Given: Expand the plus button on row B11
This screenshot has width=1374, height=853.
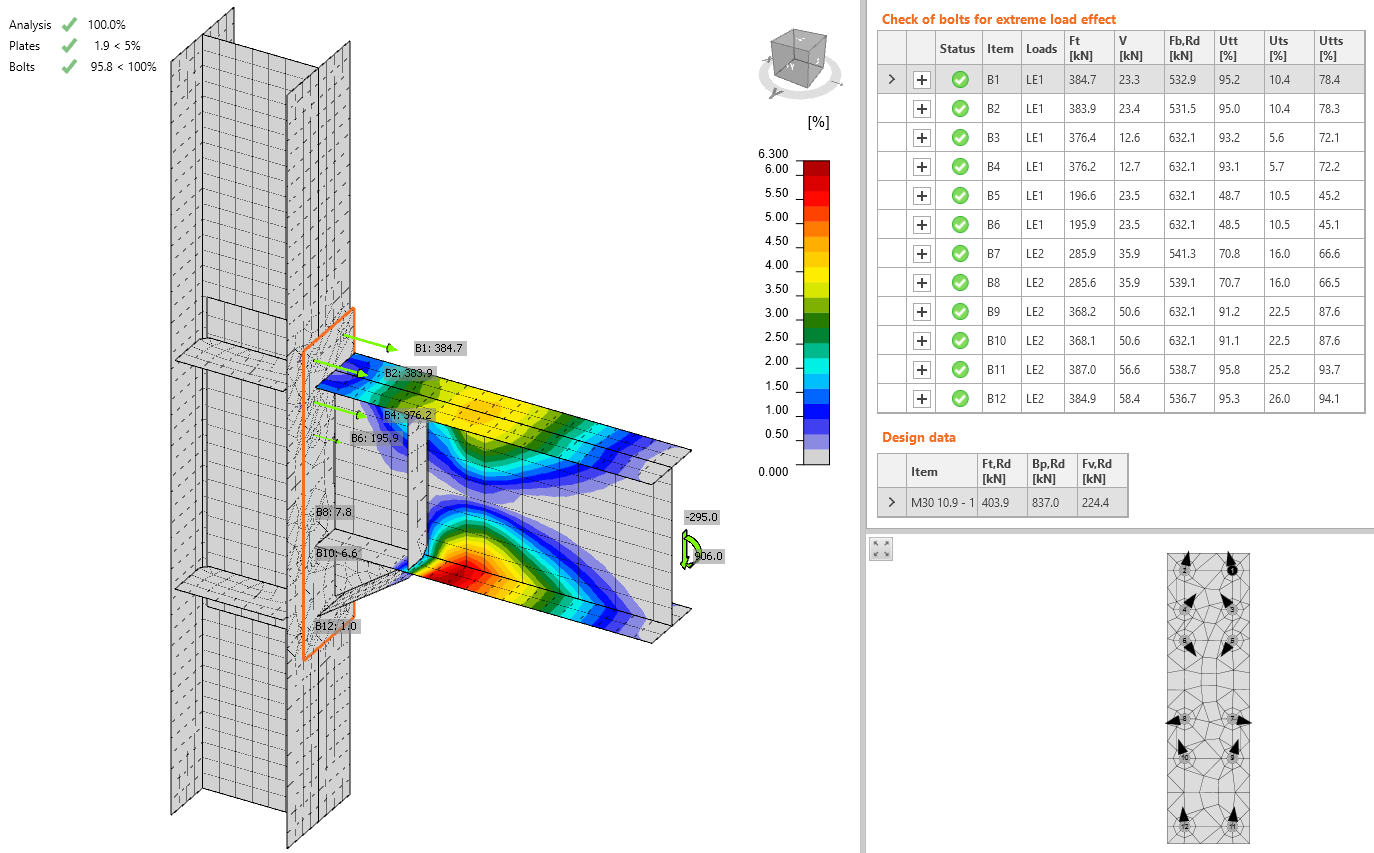Looking at the screenshot, I should (x=921, y=369).
